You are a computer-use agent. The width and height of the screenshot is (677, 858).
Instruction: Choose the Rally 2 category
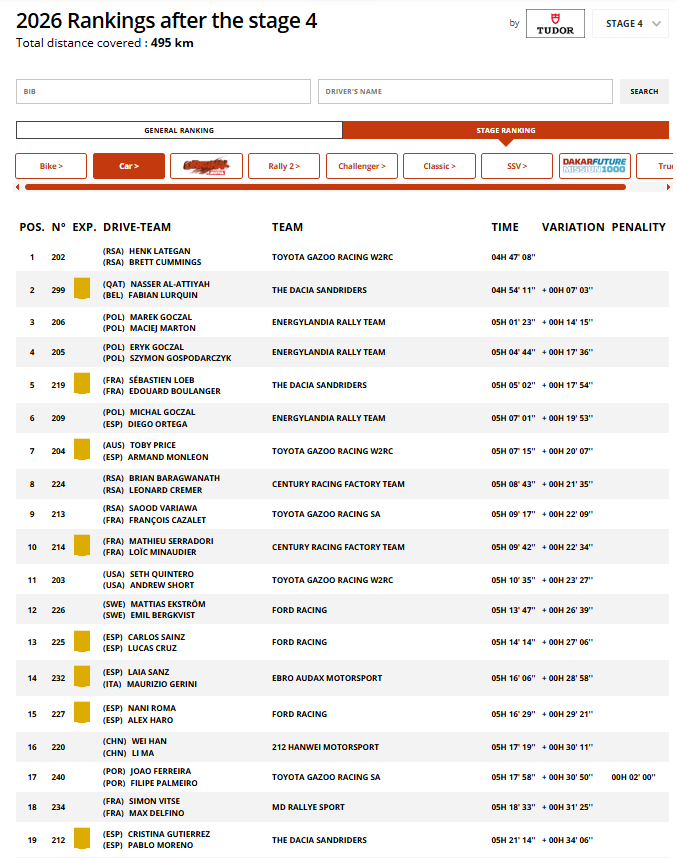(283, 166)
